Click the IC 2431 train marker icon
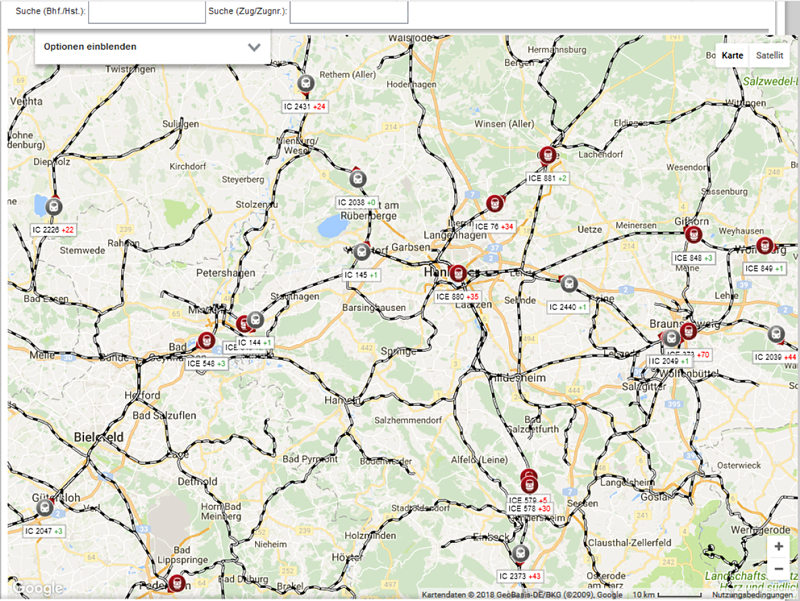 pyautogui.click(x=306, y=84)
